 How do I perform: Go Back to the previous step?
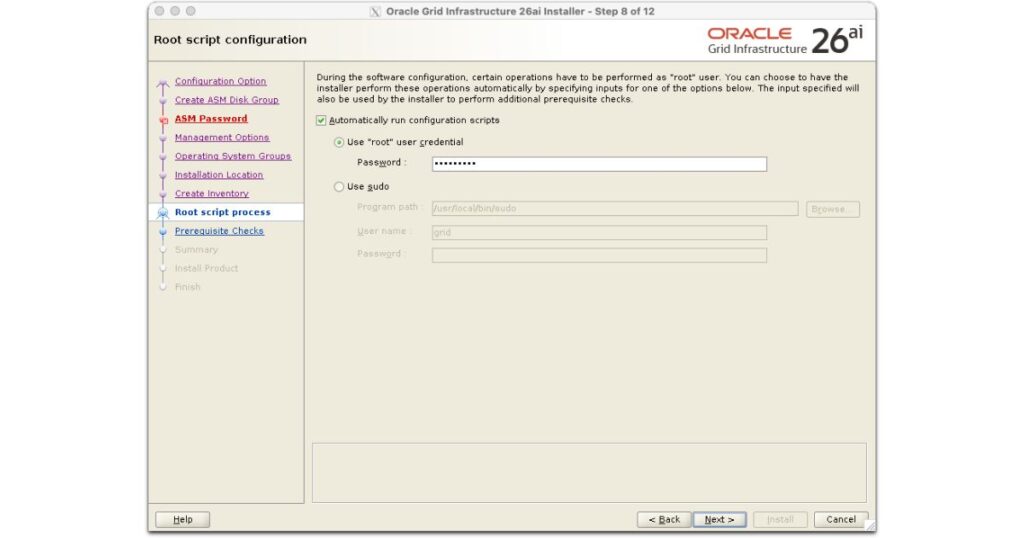pyautogui.click(x=664, y=520)
